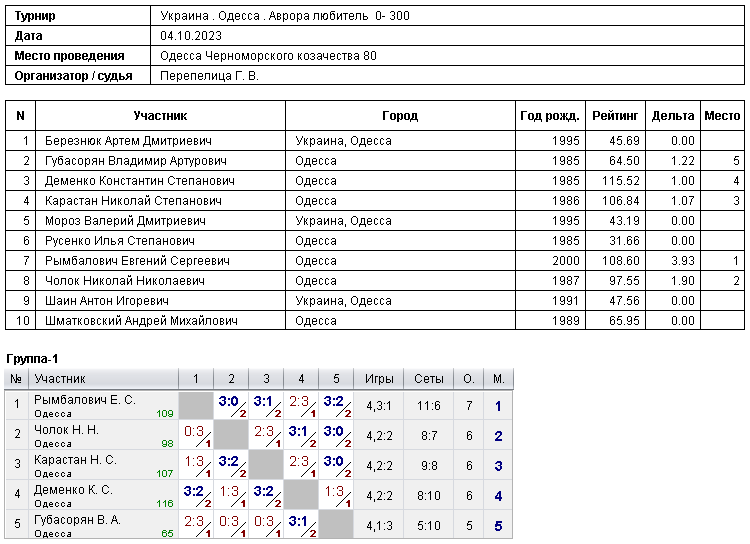Click delta value '1.22'
The image size is (750, 544).
click(x=683, y=161)
